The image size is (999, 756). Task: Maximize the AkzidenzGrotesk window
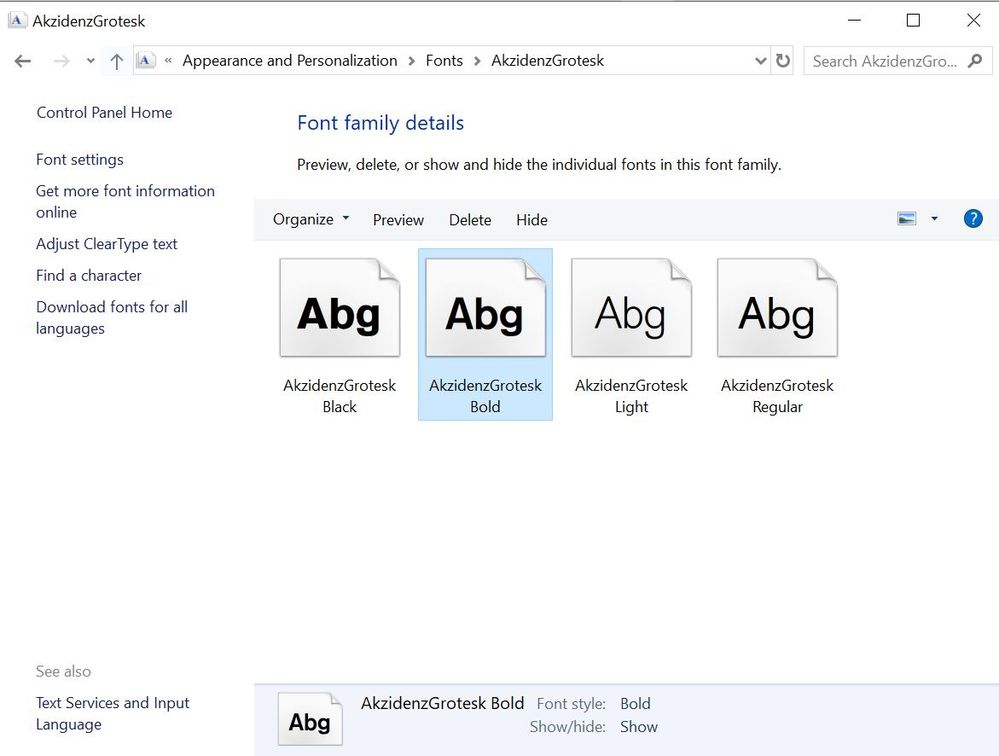click(x=913, y=20)
